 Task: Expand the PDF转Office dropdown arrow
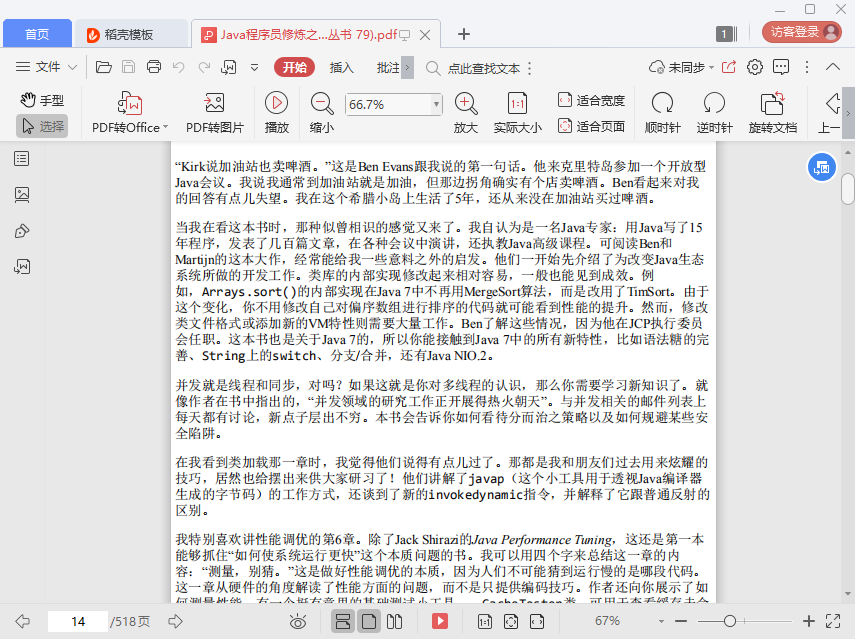pos(165,127)
